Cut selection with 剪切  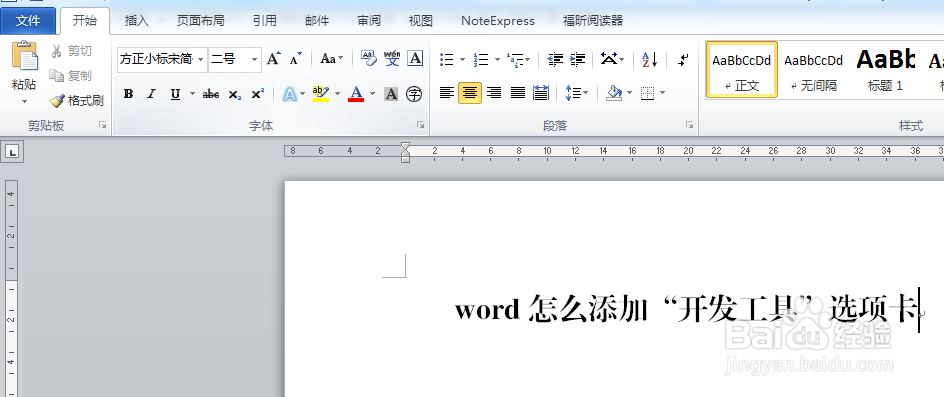click(71, 51)
